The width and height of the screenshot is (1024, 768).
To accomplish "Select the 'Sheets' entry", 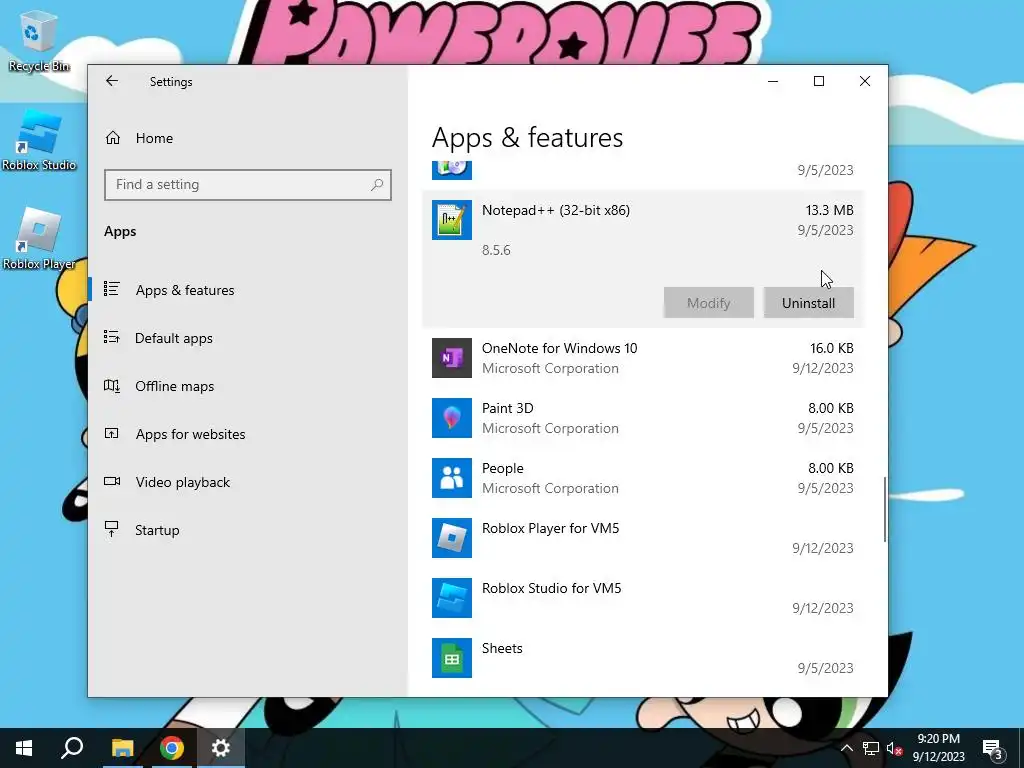I will point(643,658).
